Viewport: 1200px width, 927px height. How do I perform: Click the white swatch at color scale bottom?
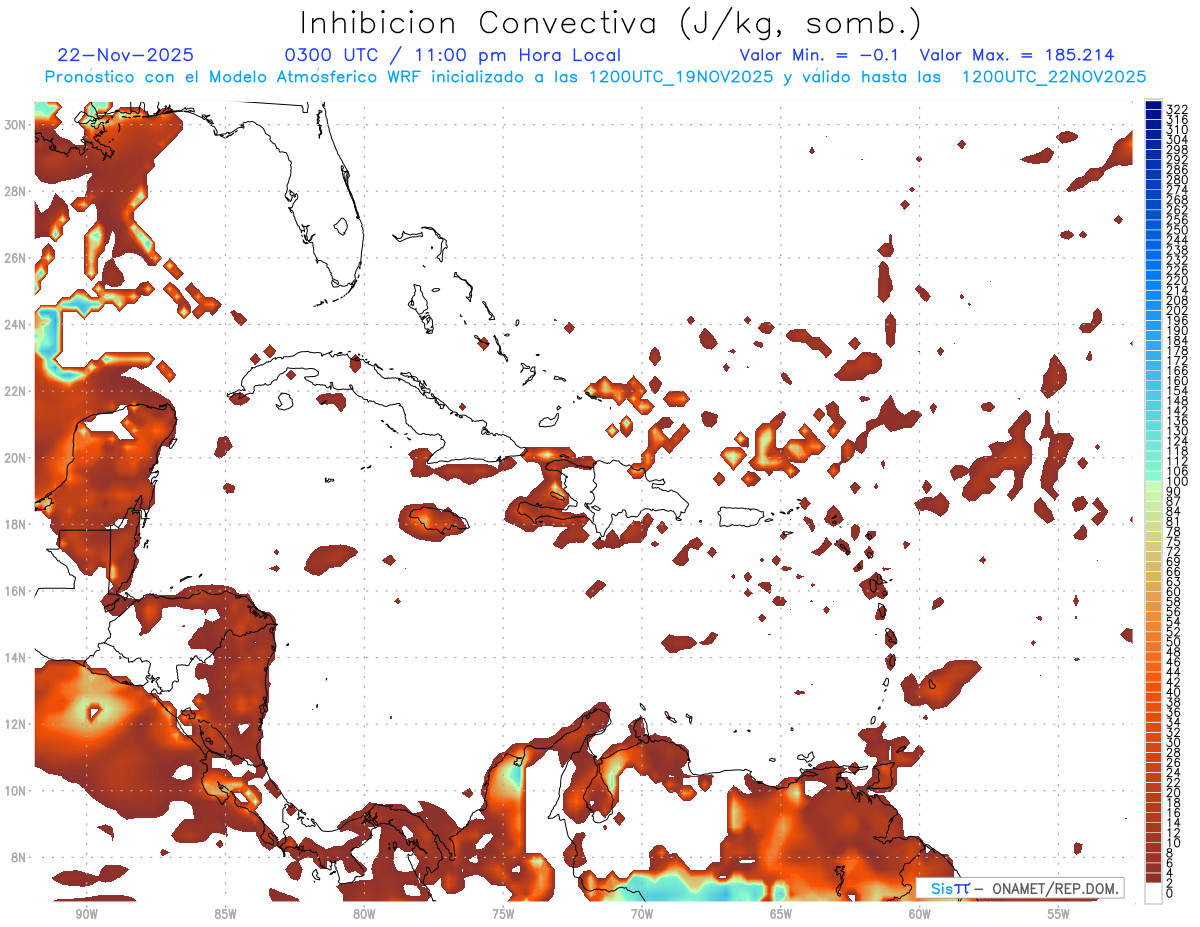[1153, 894]
